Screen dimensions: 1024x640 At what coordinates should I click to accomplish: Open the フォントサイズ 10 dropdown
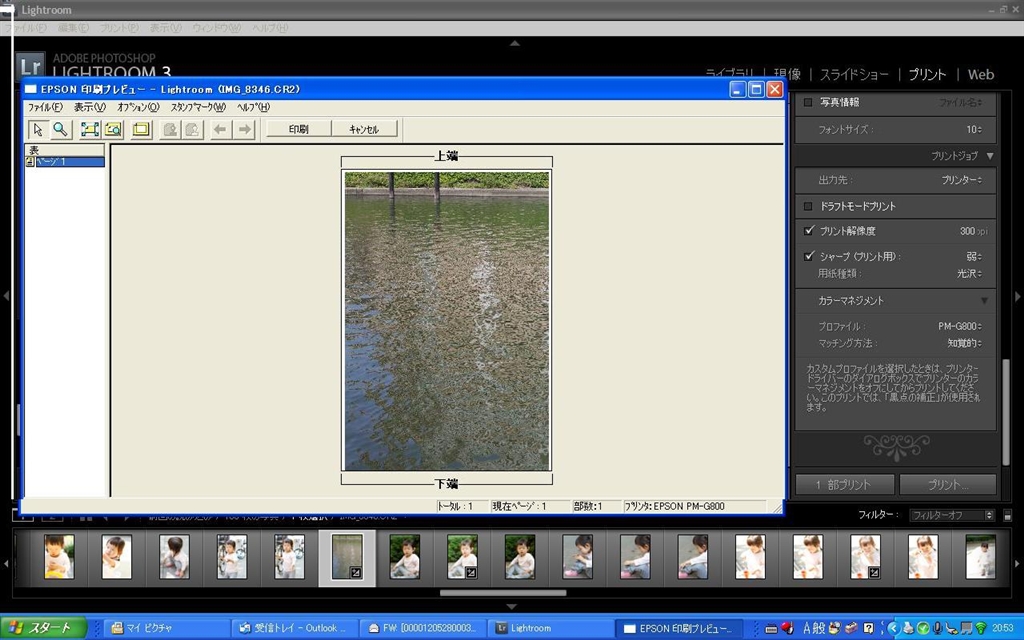[974, 129]
